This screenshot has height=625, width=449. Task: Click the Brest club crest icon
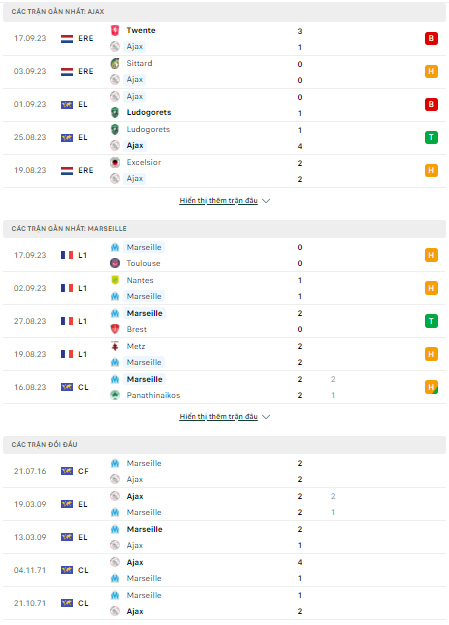115,329
